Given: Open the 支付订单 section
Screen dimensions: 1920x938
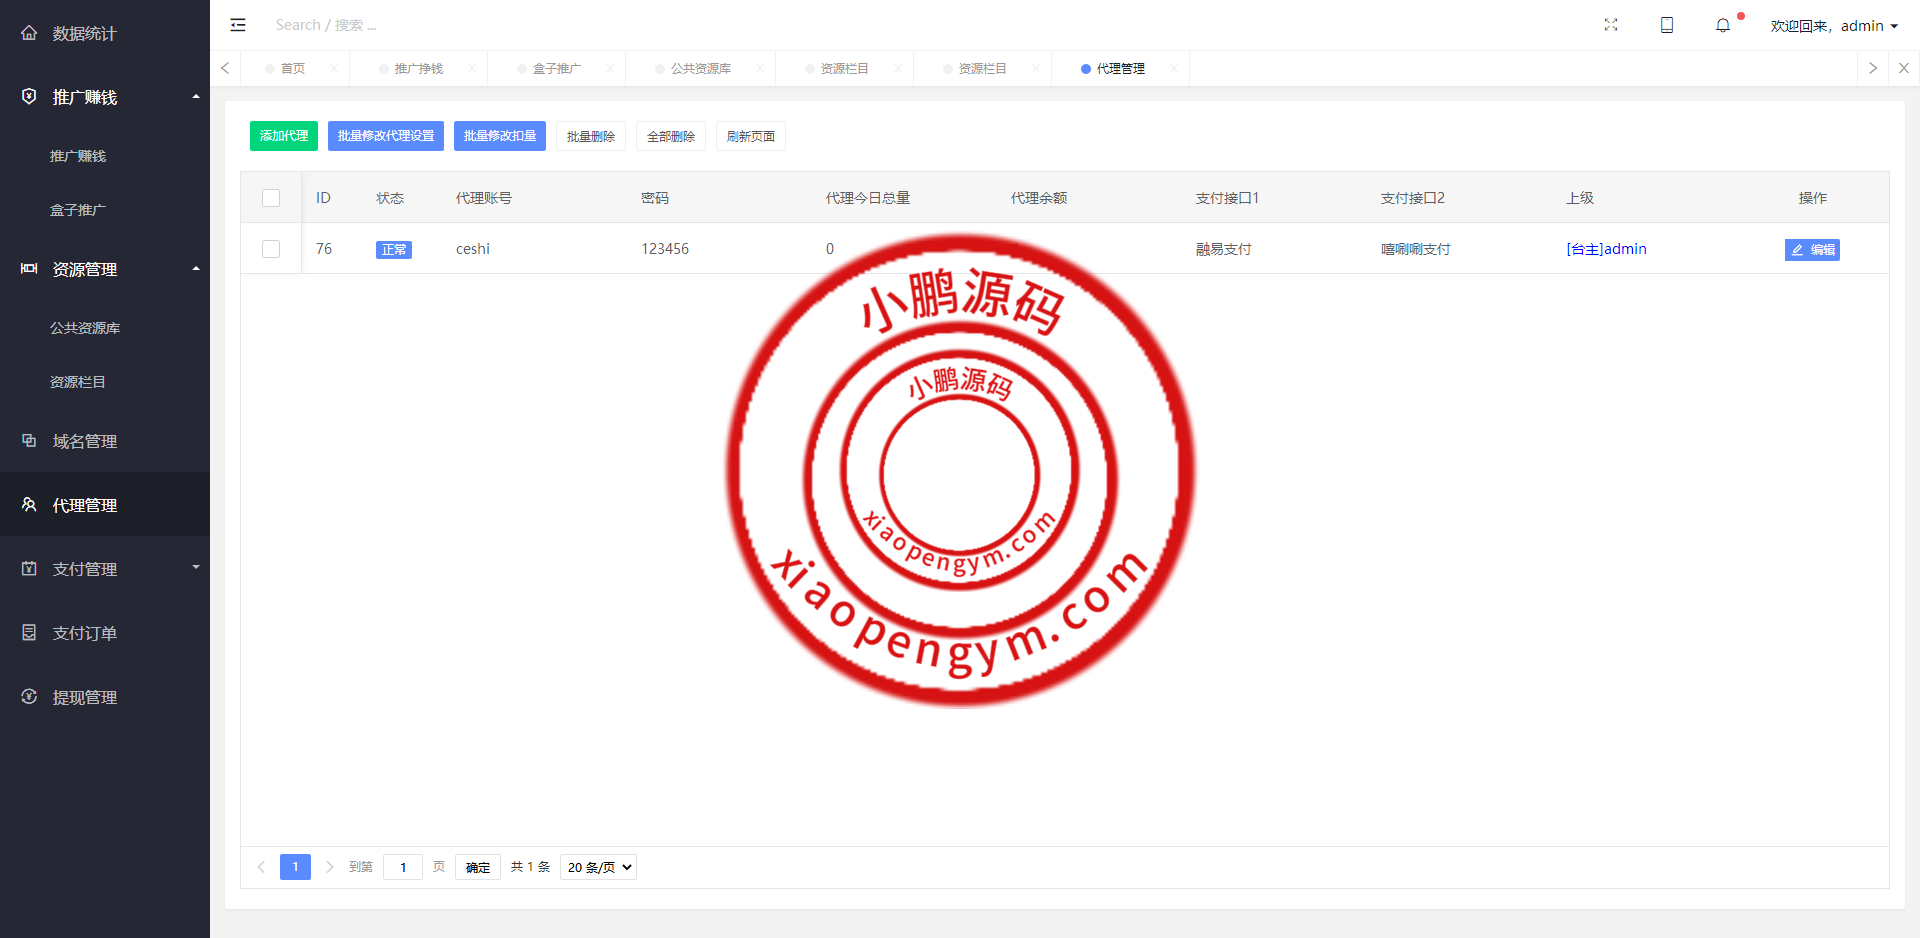Looking at the screenshot, I should (x=84, y=633).
